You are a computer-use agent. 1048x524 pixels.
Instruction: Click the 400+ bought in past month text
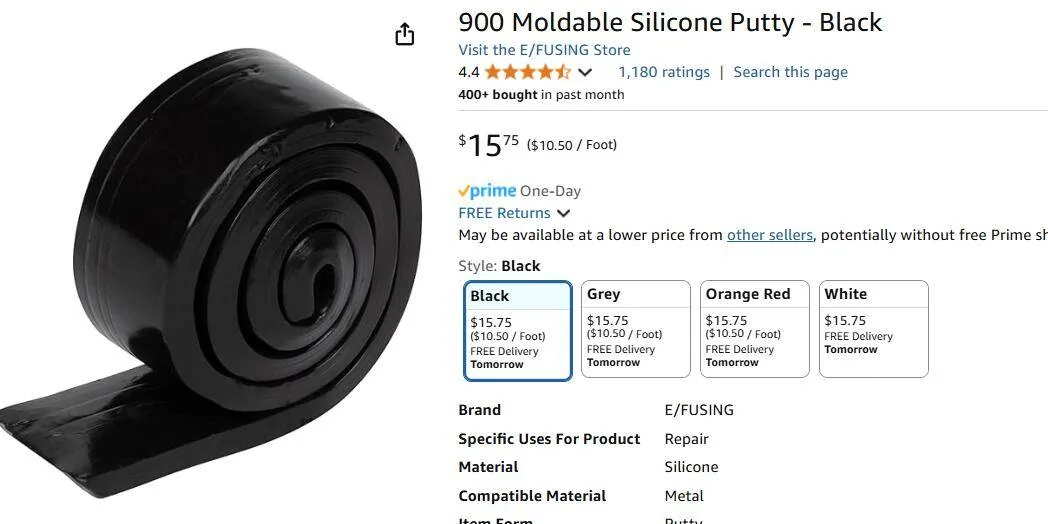[541, 95]
